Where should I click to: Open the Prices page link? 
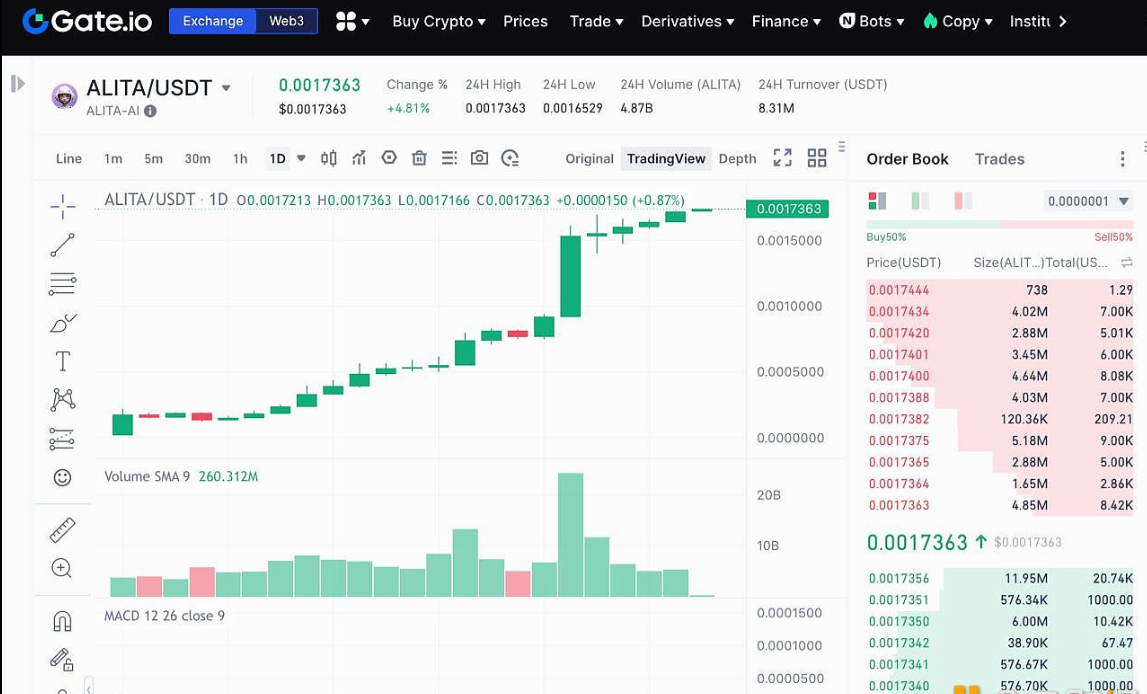525,21
